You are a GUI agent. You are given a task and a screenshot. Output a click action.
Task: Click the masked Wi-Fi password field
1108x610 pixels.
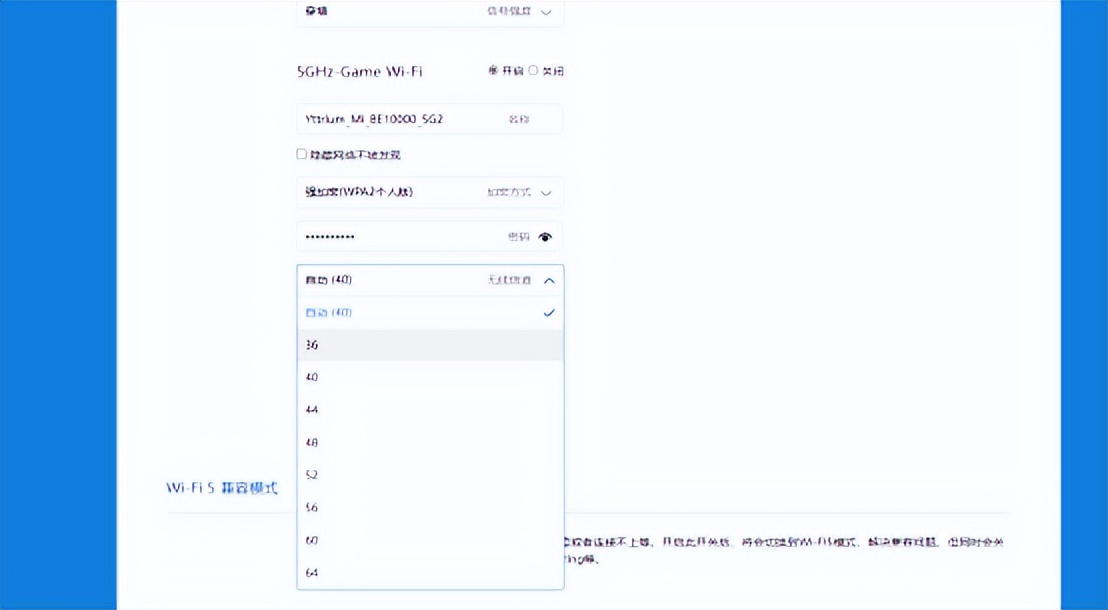[400, 236]
